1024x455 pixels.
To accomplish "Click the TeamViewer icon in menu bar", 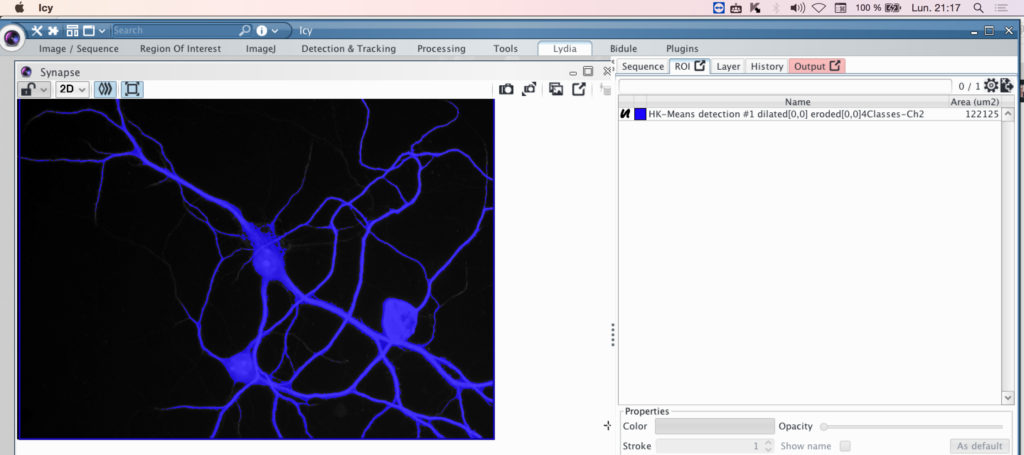I will tap(718, 8).
